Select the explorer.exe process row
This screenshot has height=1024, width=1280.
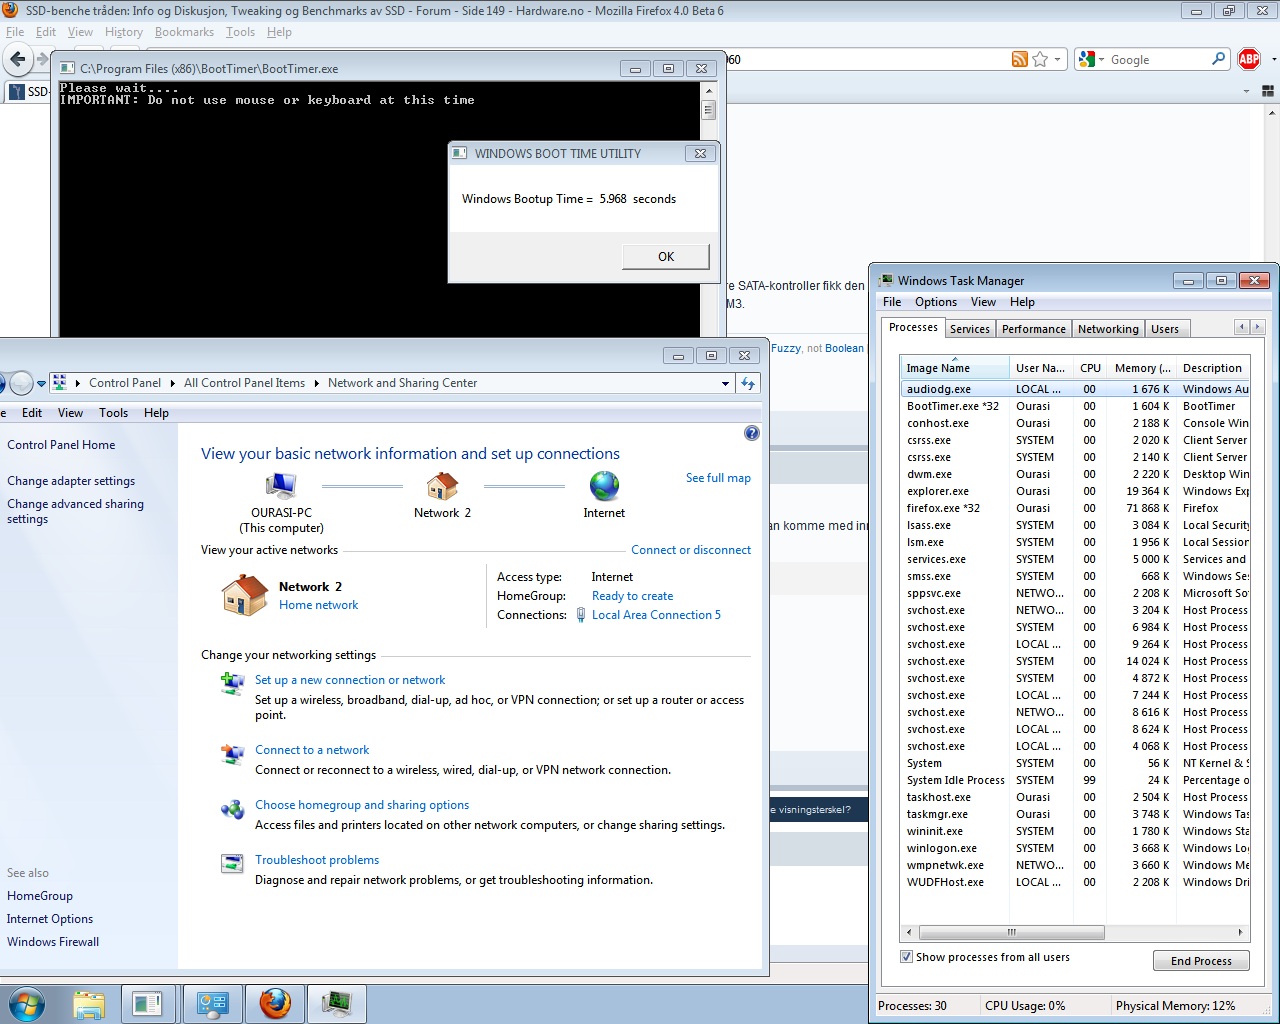(x=1075, y=491)
